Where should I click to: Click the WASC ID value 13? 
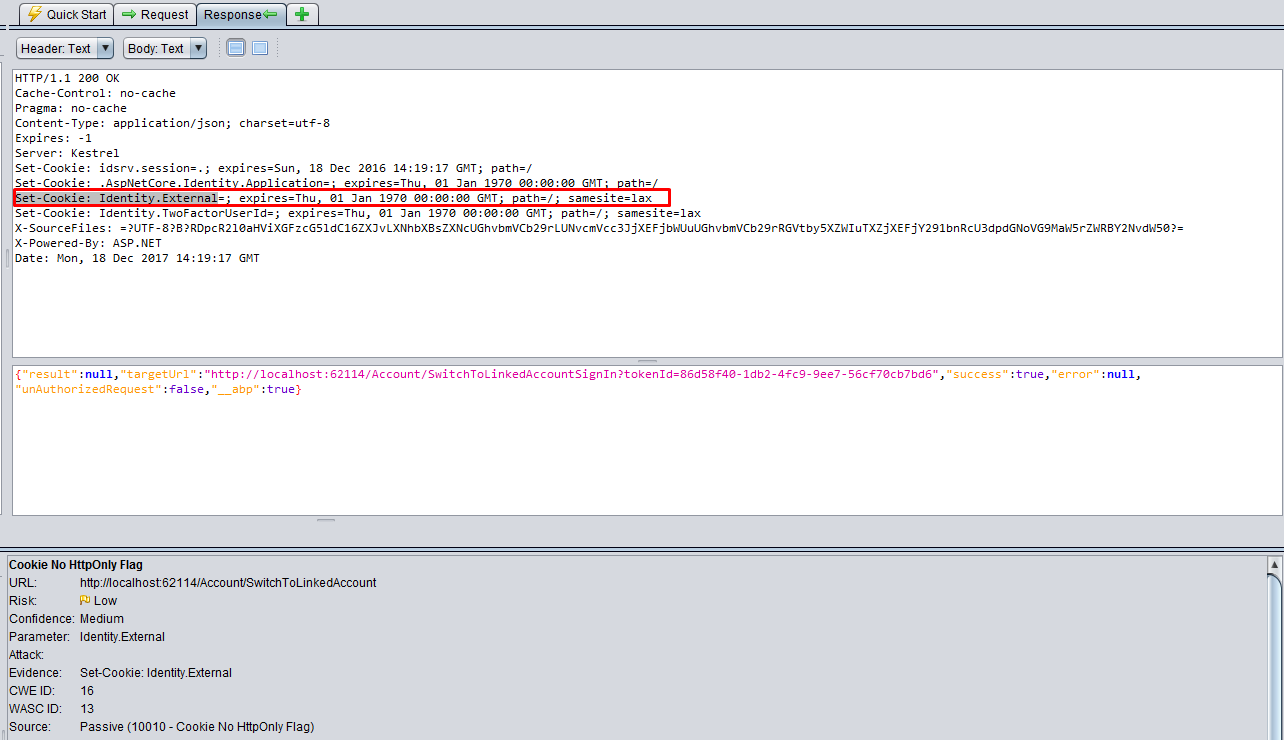(x=87, y=709)
